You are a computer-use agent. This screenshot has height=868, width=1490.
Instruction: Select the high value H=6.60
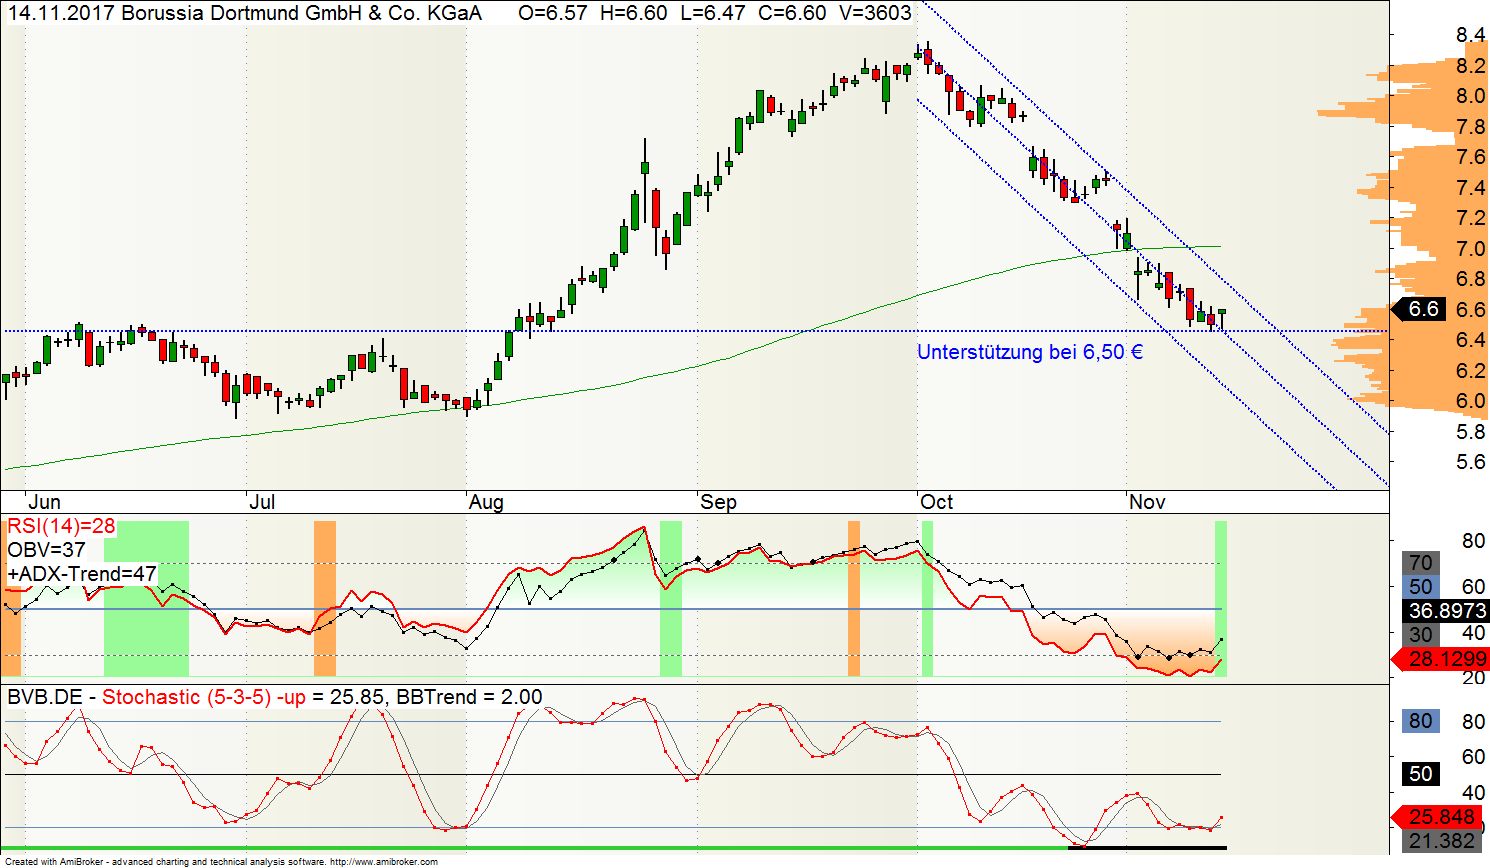[633, 13]
